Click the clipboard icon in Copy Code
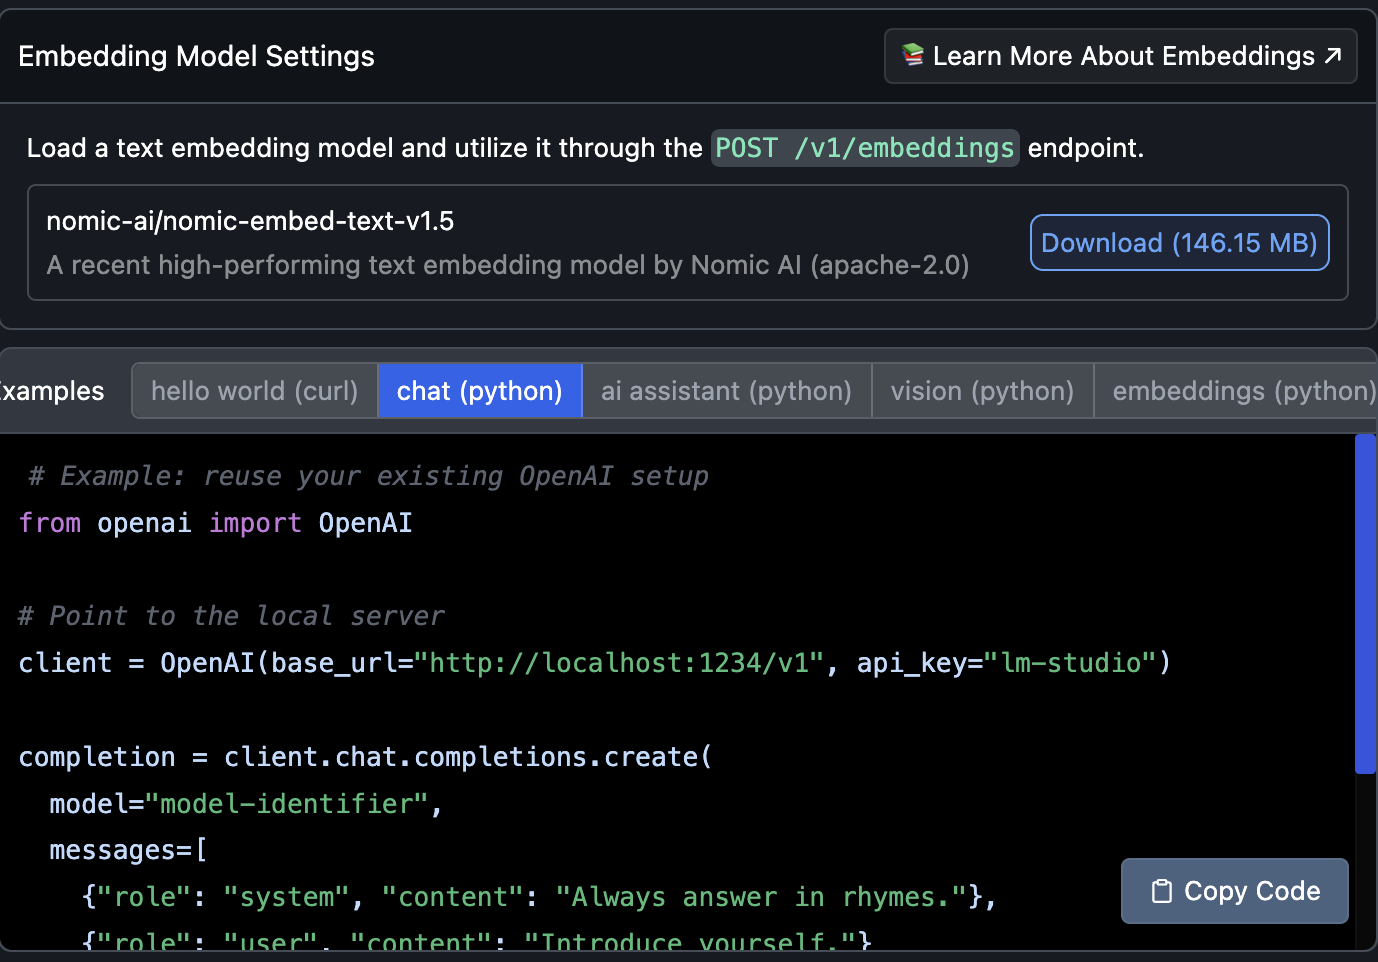Screen dimensions: 1378x962 click(1162, 891)
